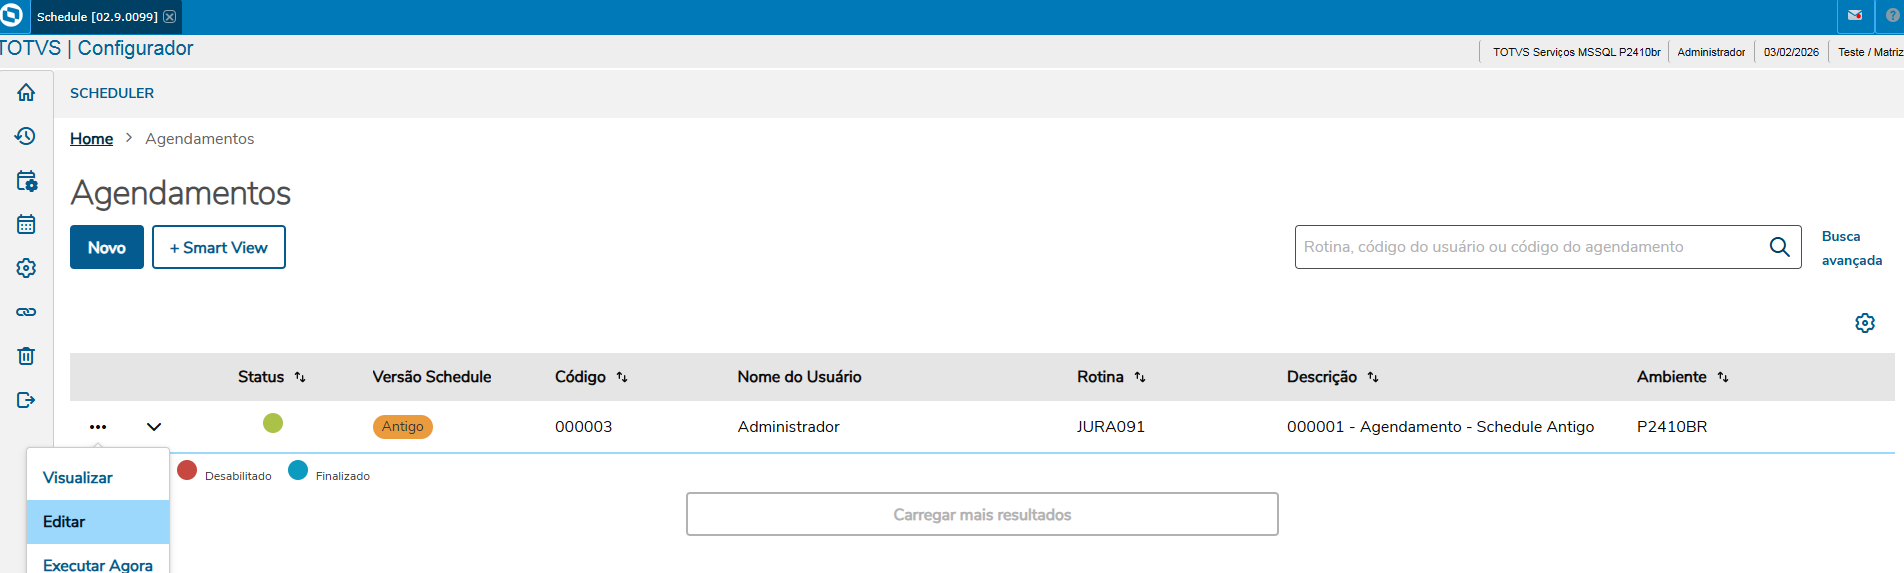Screen dimensions: 1904x573
Task: Close the Schedule [02.9.0099] tab
Action: 170,17
